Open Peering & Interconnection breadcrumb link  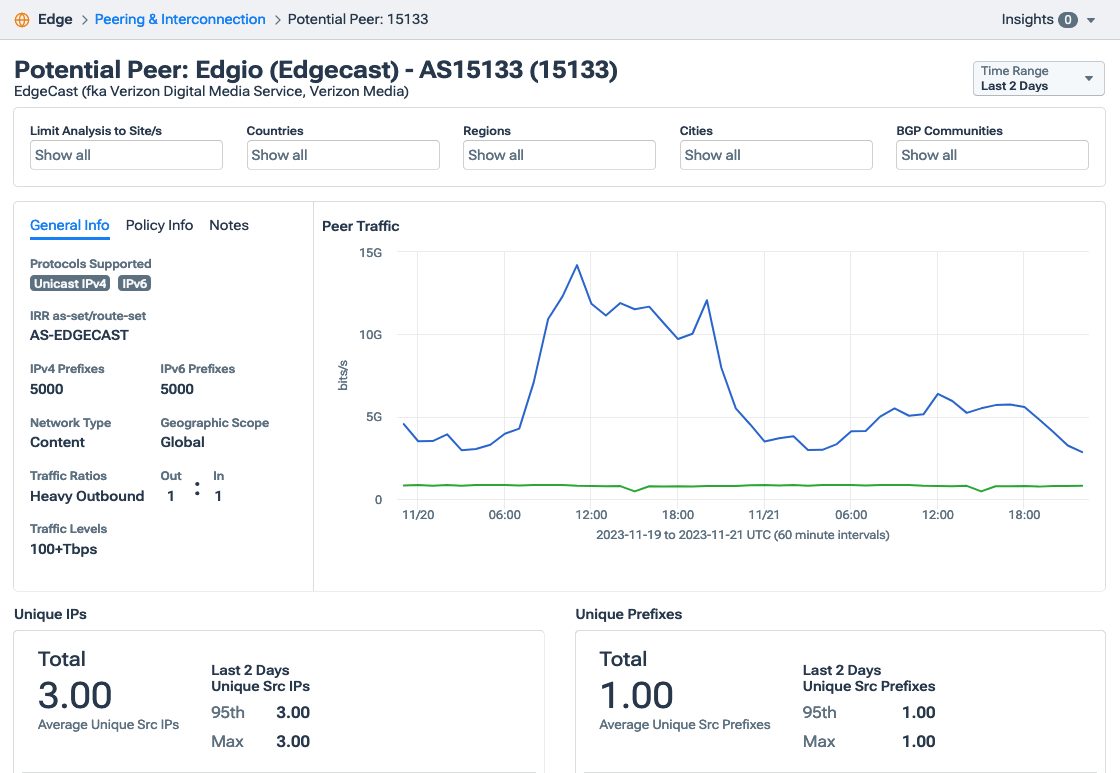[x=180, y=20]
